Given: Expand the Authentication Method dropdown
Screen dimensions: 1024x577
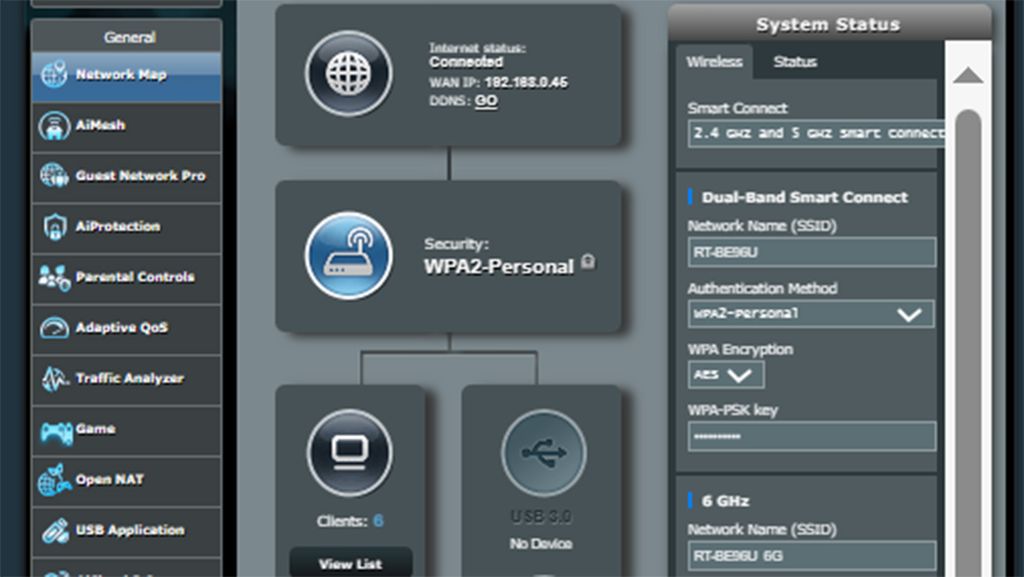Looking at the screenshot, I should click(x=810, y=314).
